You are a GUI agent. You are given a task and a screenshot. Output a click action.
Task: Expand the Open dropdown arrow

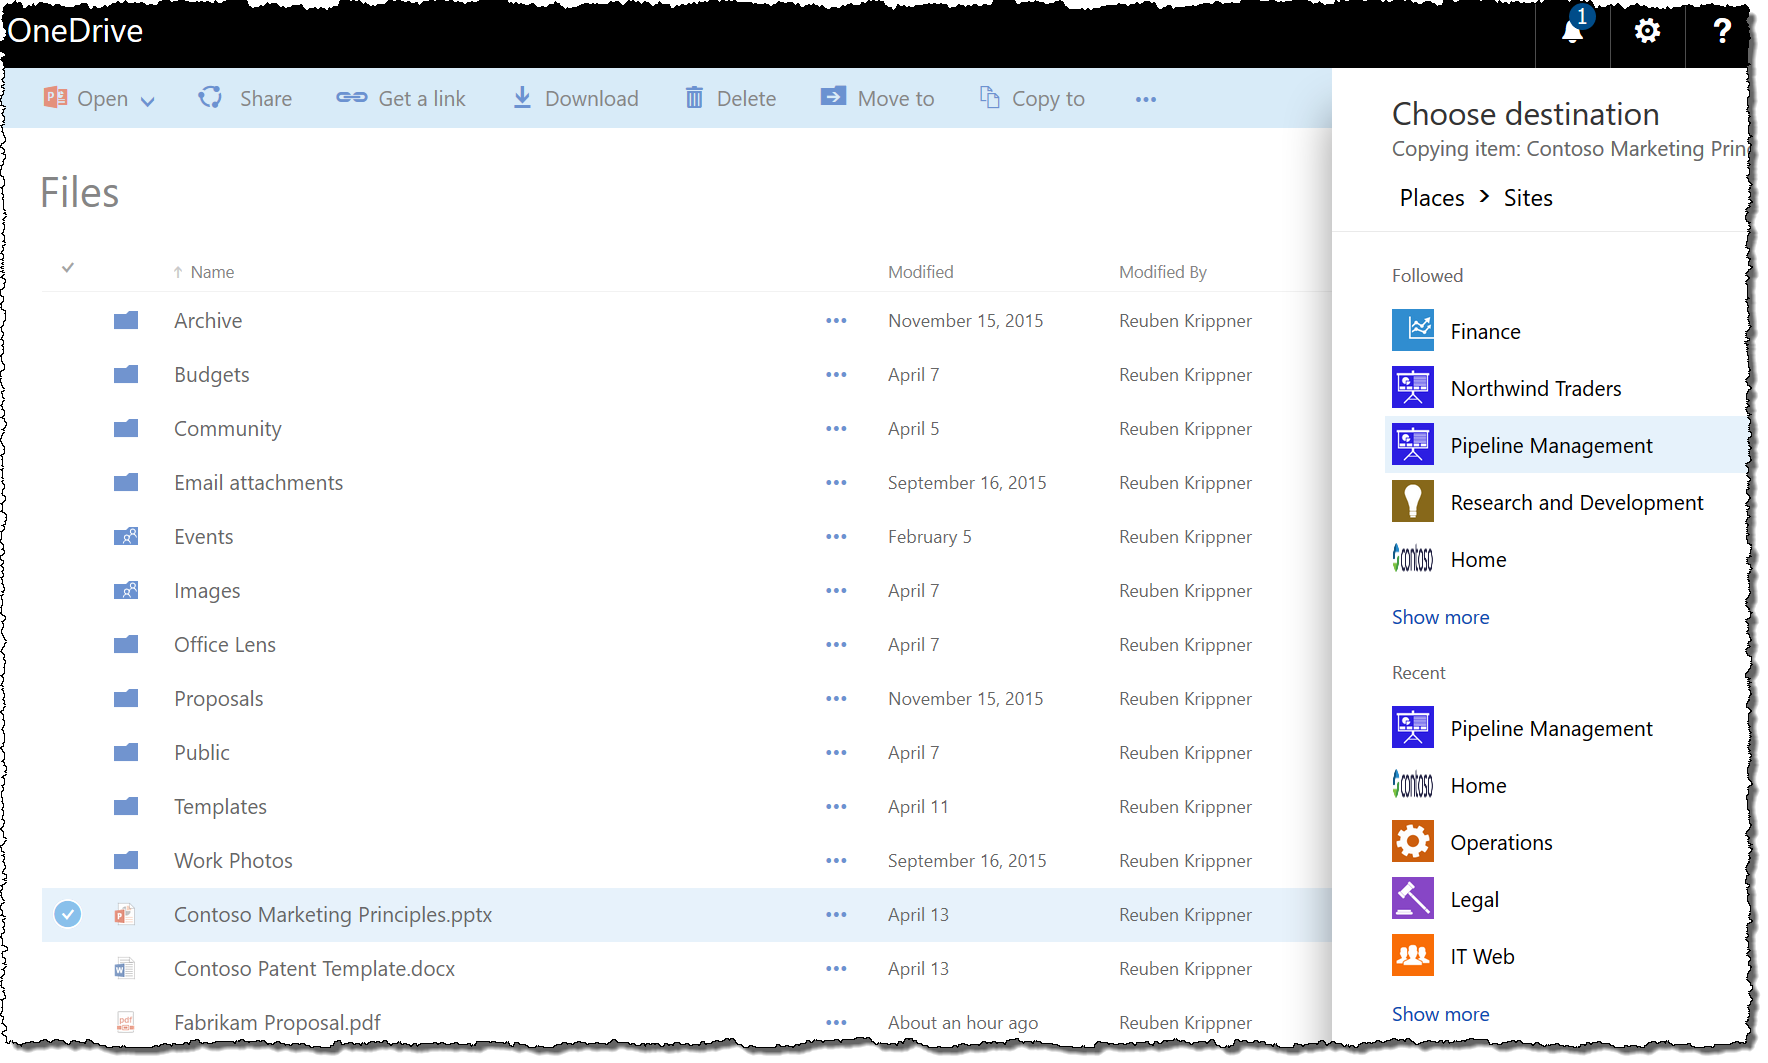click(148, 101)
